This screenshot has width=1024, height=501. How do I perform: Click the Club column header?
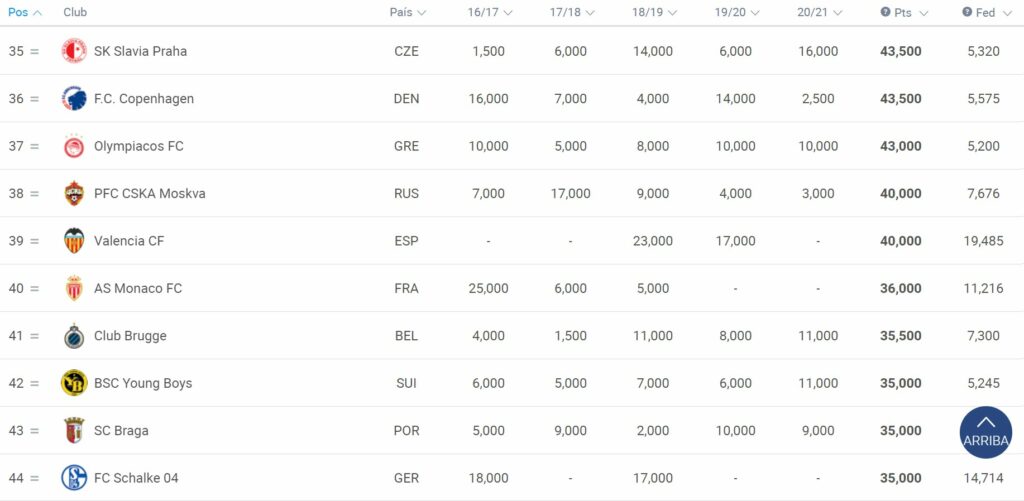[x=75, y=12]
